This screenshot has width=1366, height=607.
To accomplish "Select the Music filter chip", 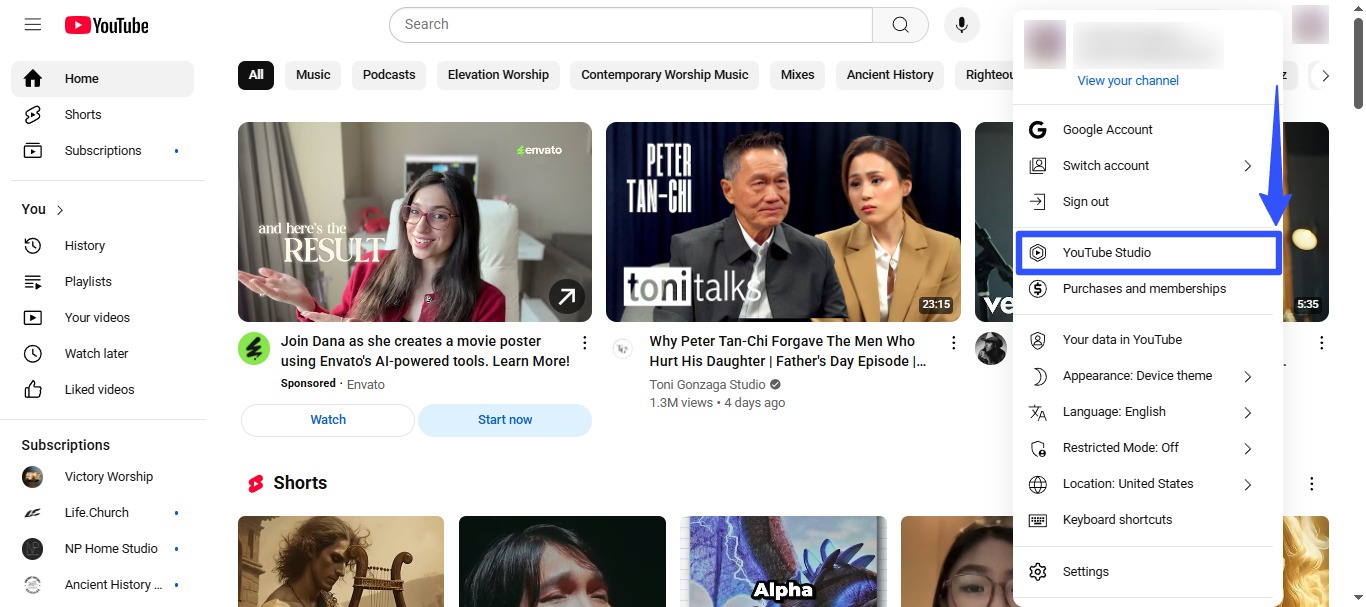I will point(312,74).
